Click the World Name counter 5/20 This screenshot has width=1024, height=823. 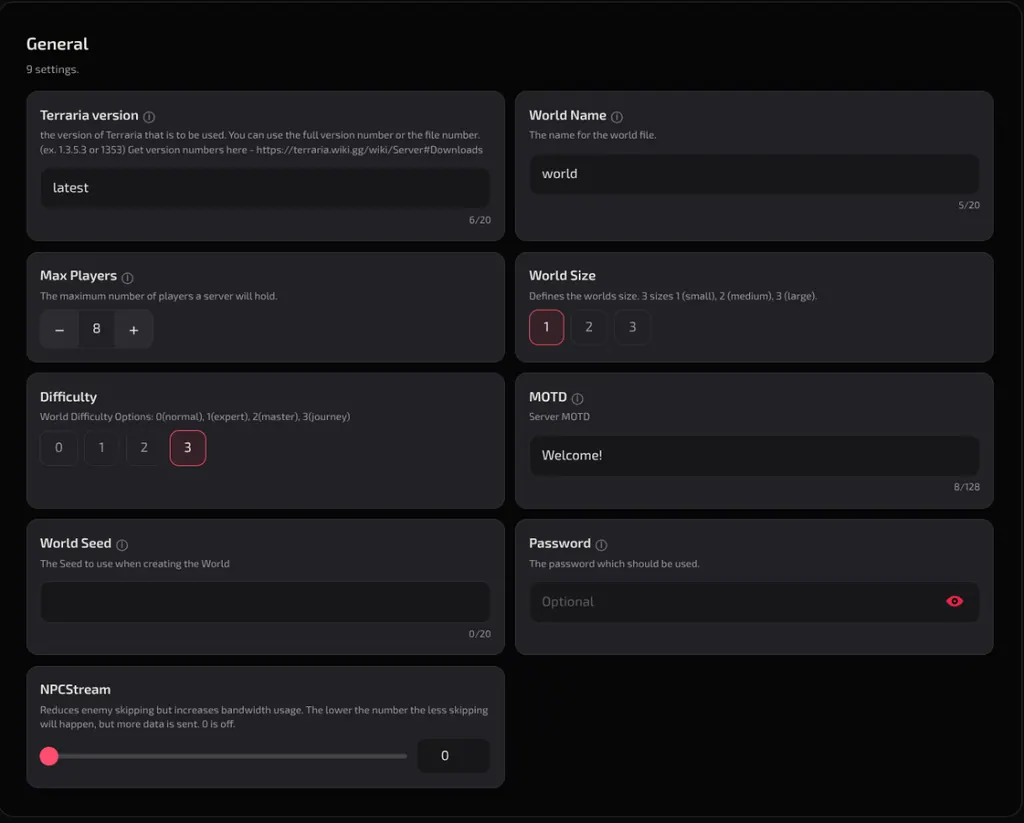pyautogui.click(x=969, y=205)
